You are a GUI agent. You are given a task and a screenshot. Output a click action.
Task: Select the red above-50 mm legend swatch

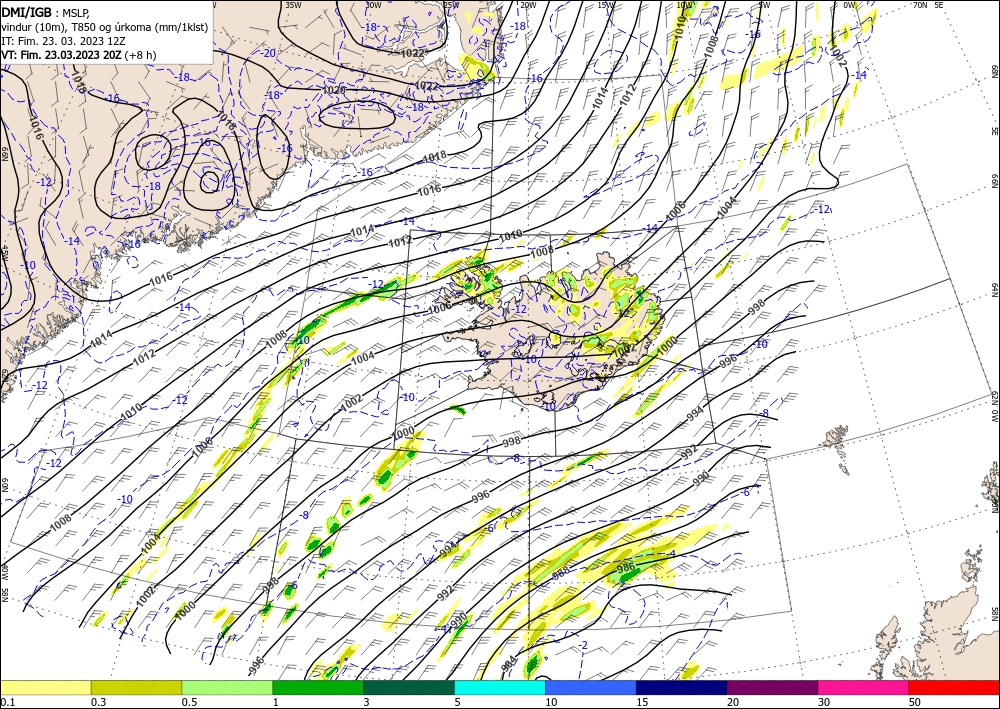954,688
